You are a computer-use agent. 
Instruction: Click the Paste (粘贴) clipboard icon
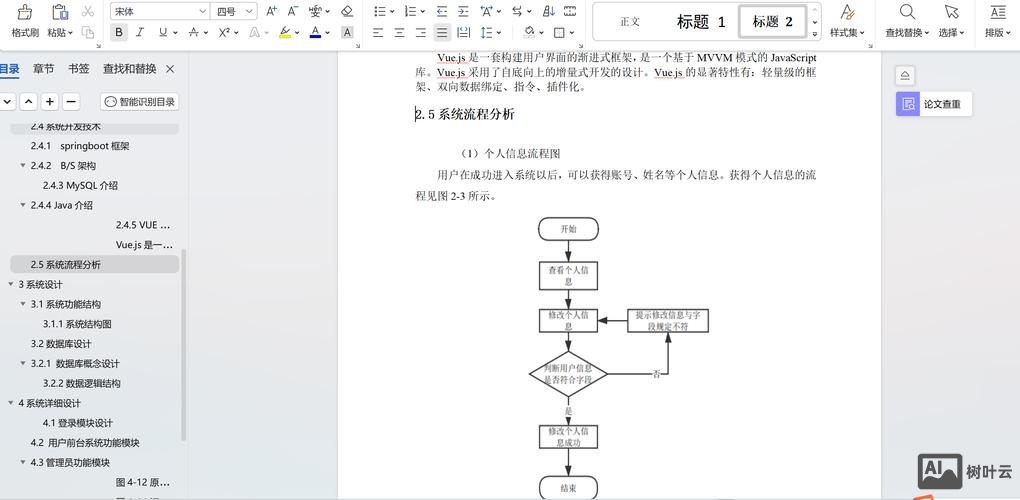tap(59, 12)
